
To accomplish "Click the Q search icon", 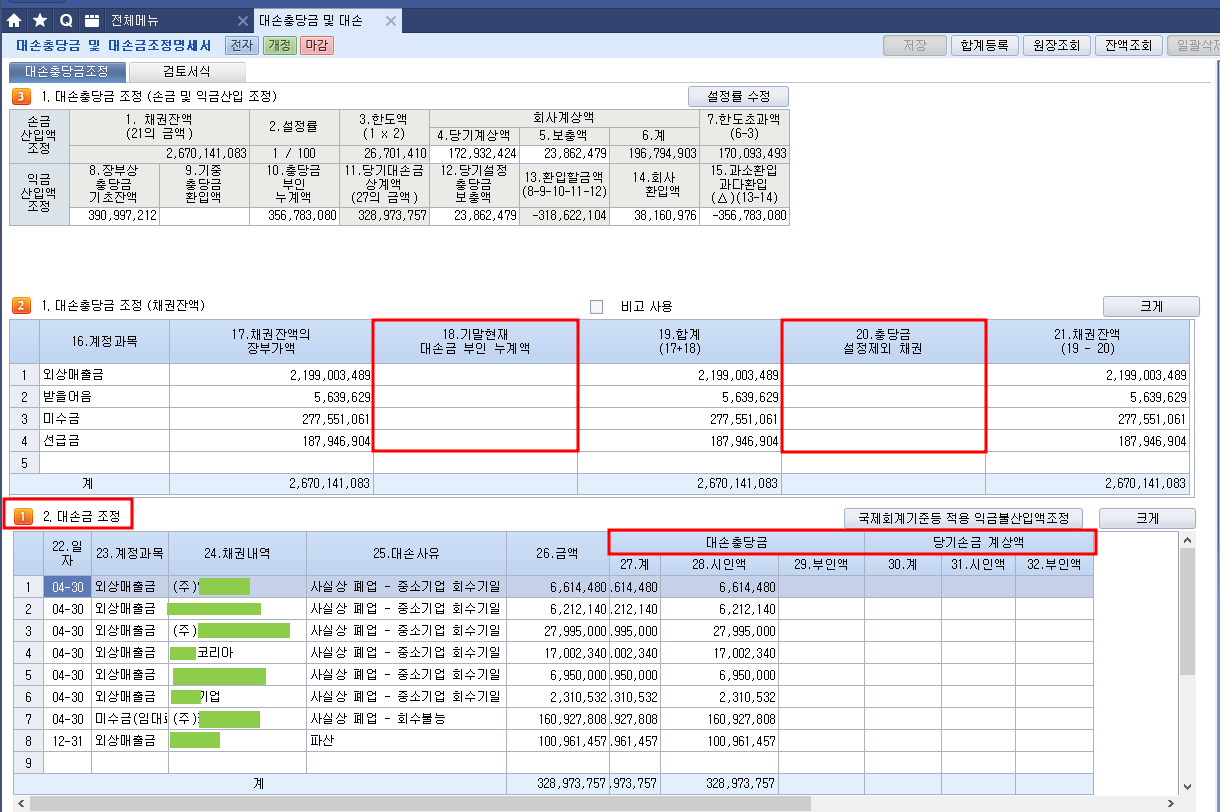I will (x=66, y=20).
